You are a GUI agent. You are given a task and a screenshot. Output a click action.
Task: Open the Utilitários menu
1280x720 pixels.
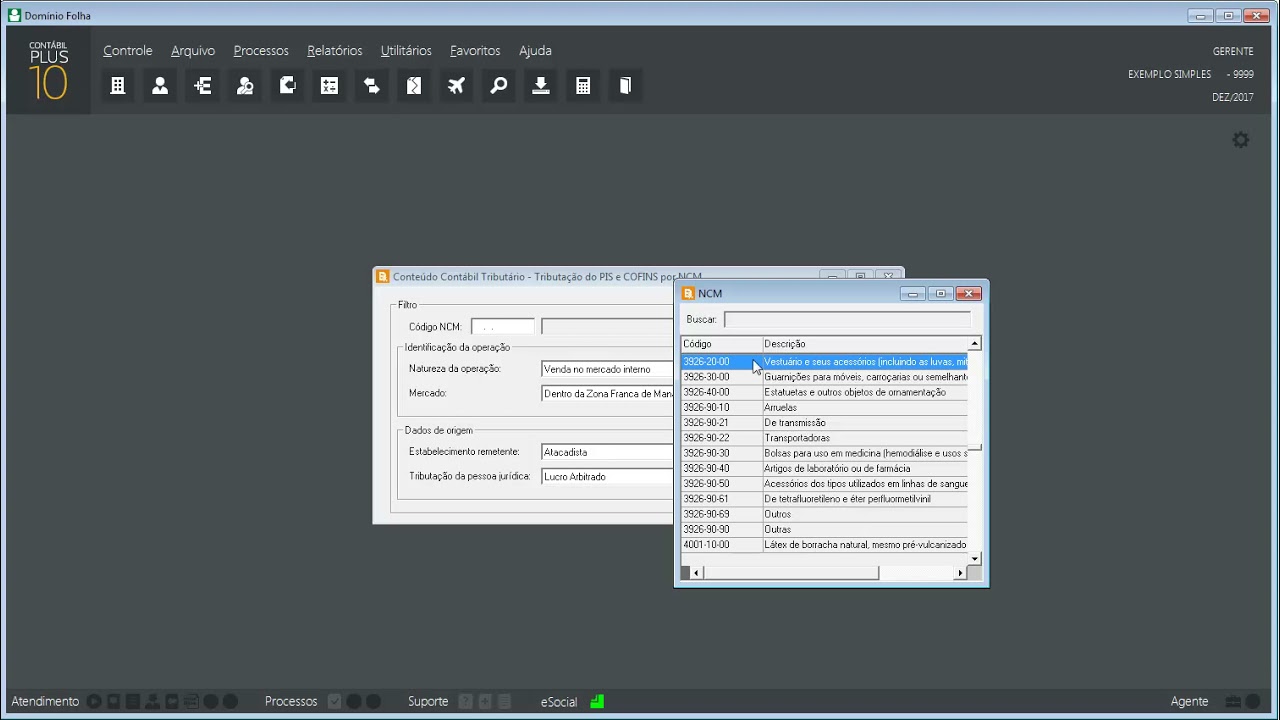click(x=406, y=51)
